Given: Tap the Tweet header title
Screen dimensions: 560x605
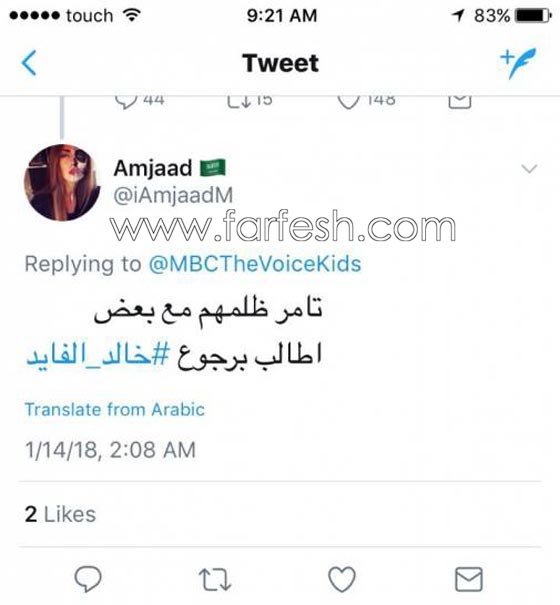Looking at the screenshot, I should coord(281,63).
